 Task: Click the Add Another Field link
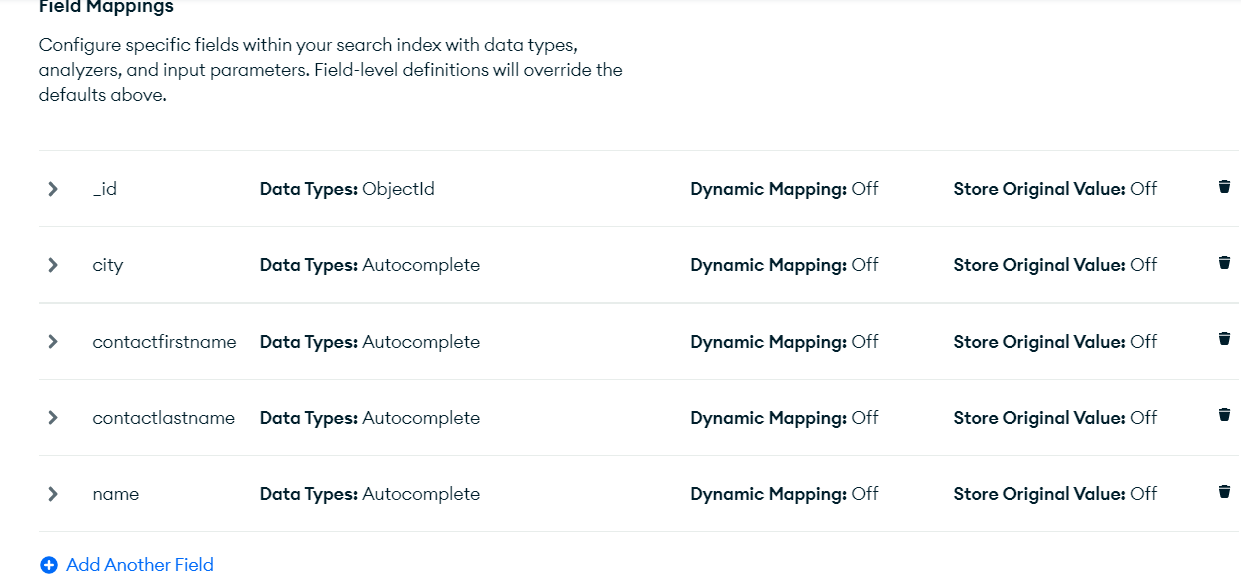(x=139, y=565)
